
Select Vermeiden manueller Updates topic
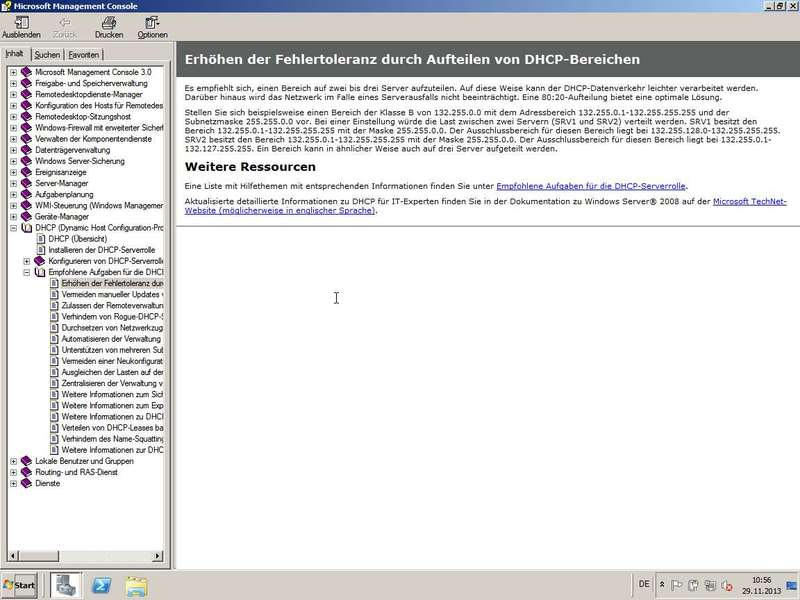(x=112, y=295)
